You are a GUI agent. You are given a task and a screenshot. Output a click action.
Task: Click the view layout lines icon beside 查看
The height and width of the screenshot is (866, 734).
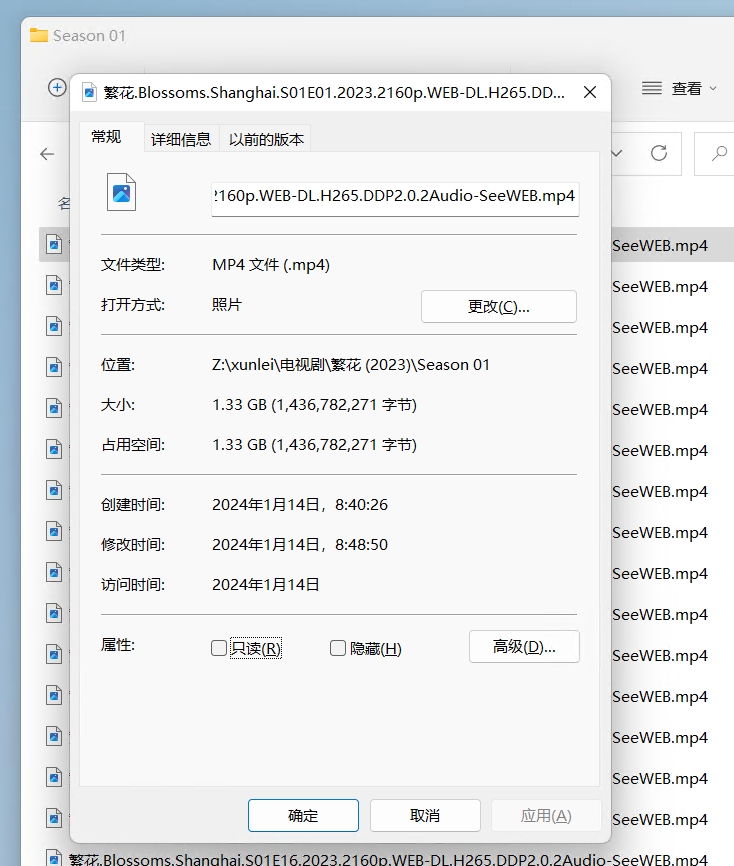(x=652, y=88)
